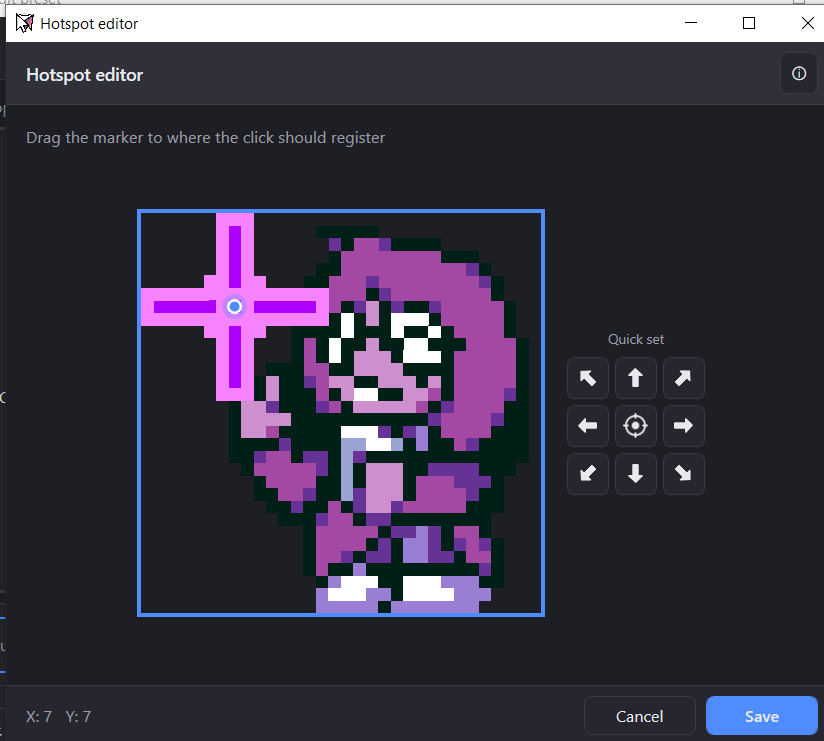The image size is (824, 741).
Task: Set hotspot to top center
Action: 635,378
